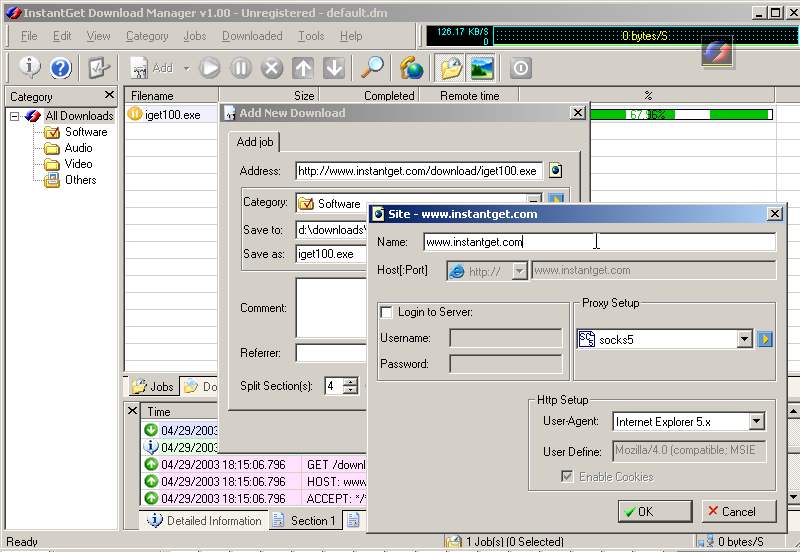Click the Pause toolbar icon
Viewport: 800px width, 552px height.
(x=241, y=68)
